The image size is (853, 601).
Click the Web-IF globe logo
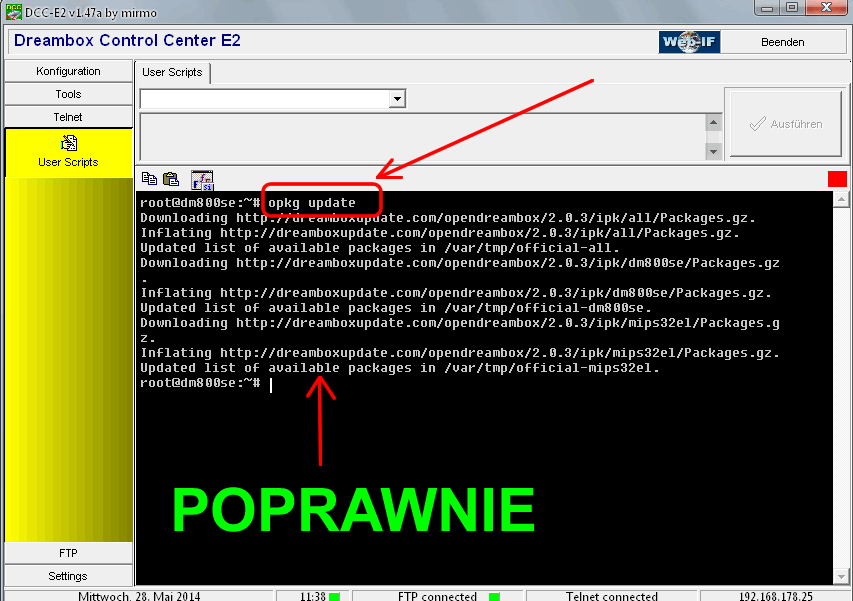click(x=689, y=42)
